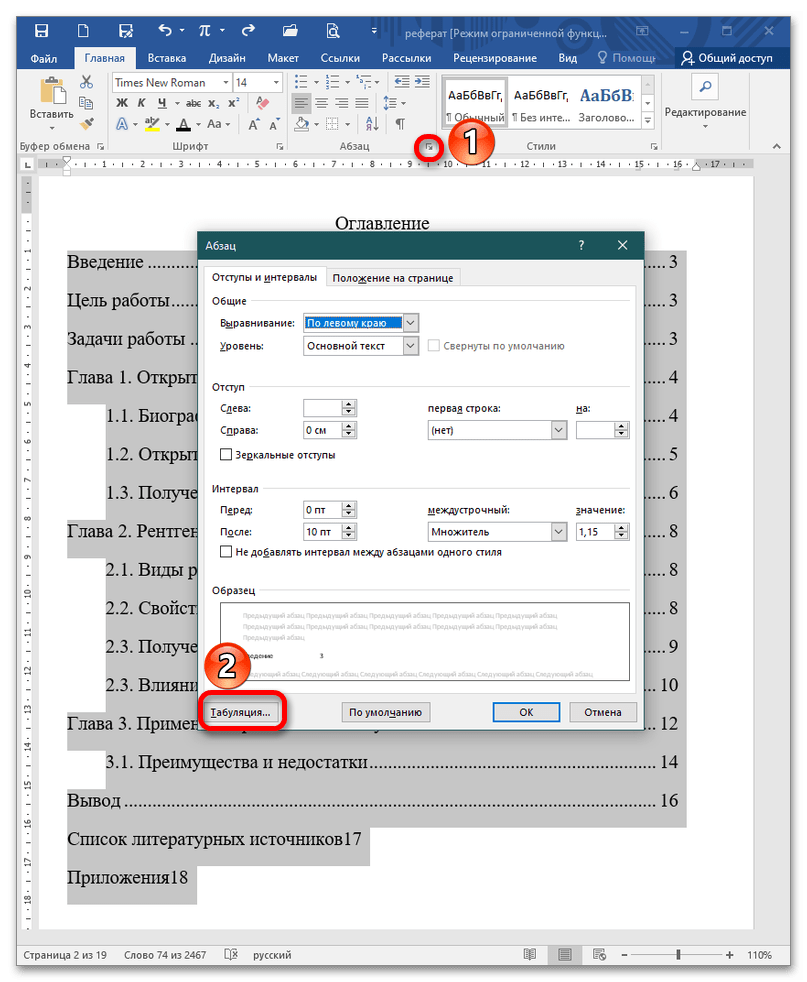Click the Paste icon in the clipboard group

point(50,96)
